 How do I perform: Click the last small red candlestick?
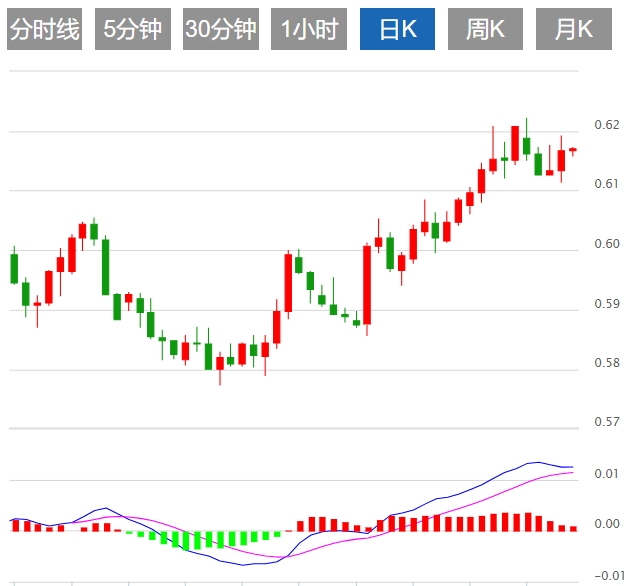[573, 150]
